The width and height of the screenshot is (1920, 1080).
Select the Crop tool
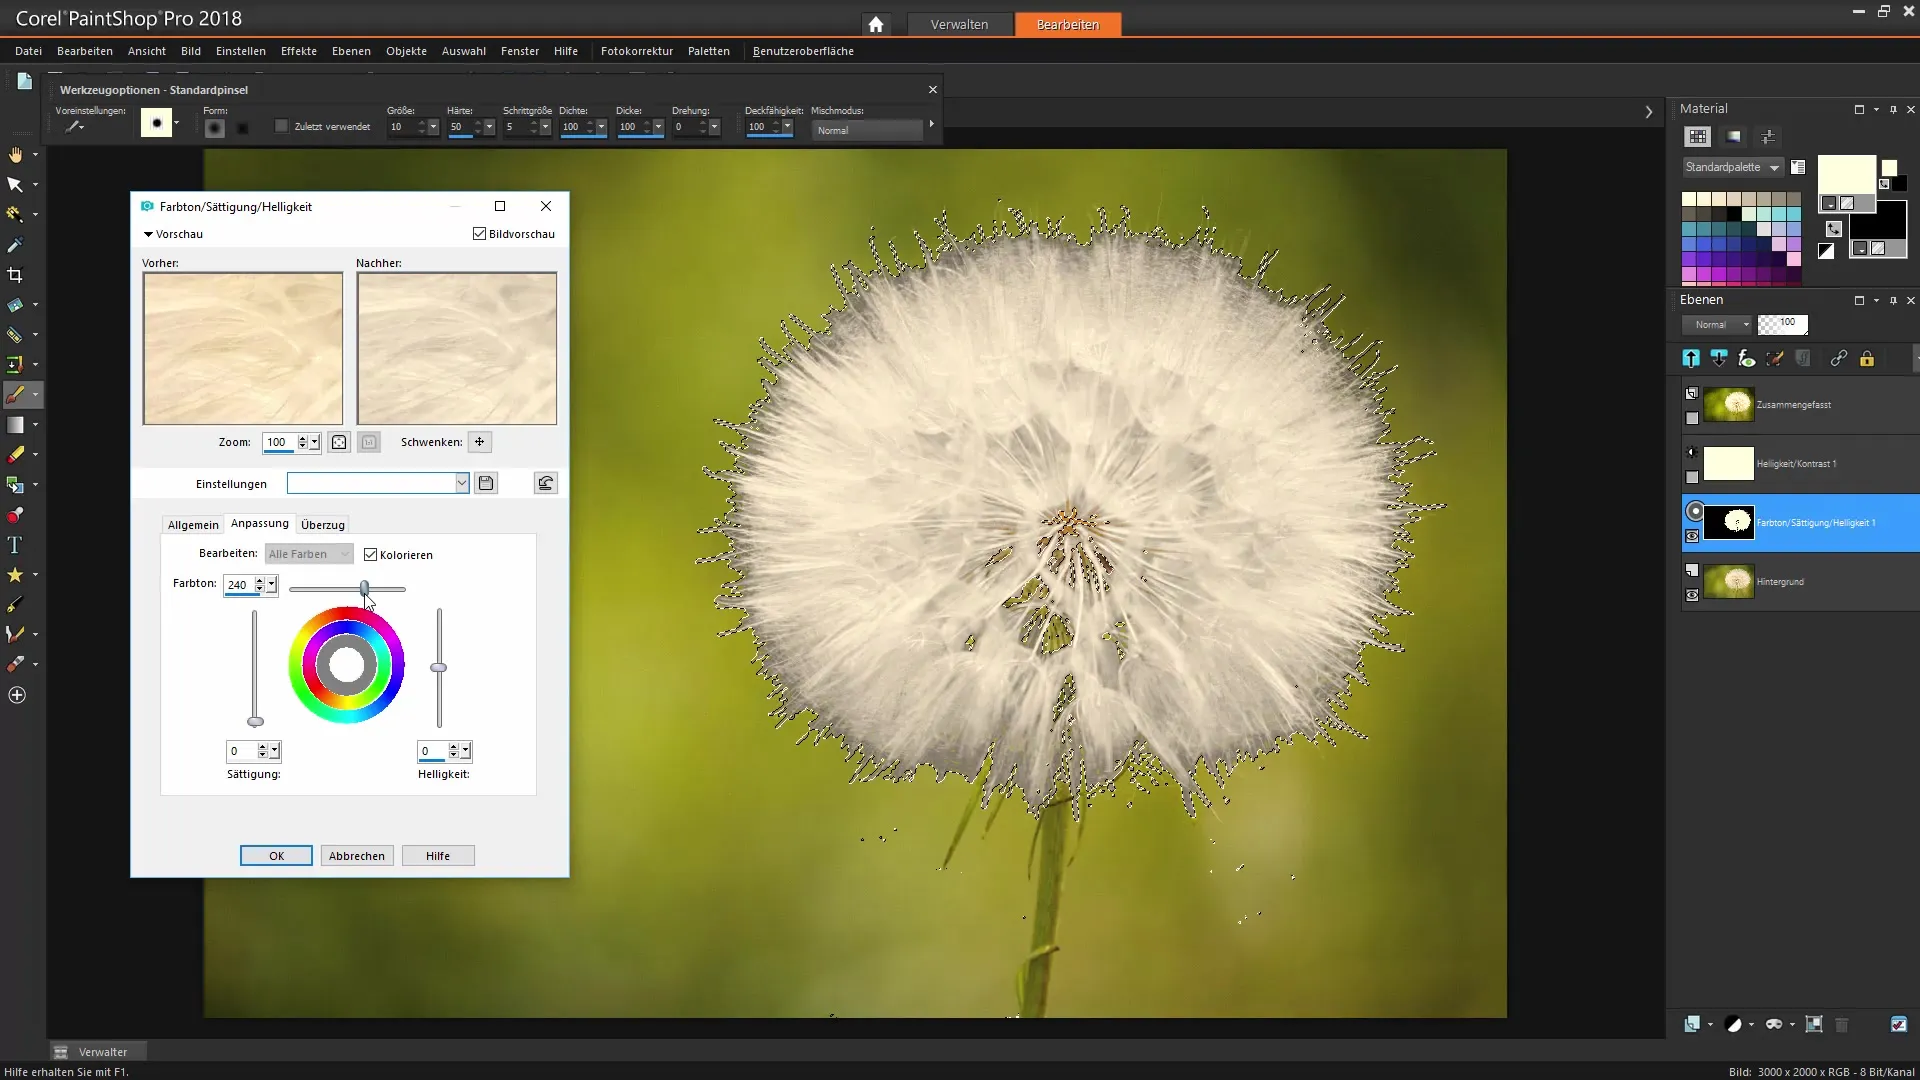15,275
